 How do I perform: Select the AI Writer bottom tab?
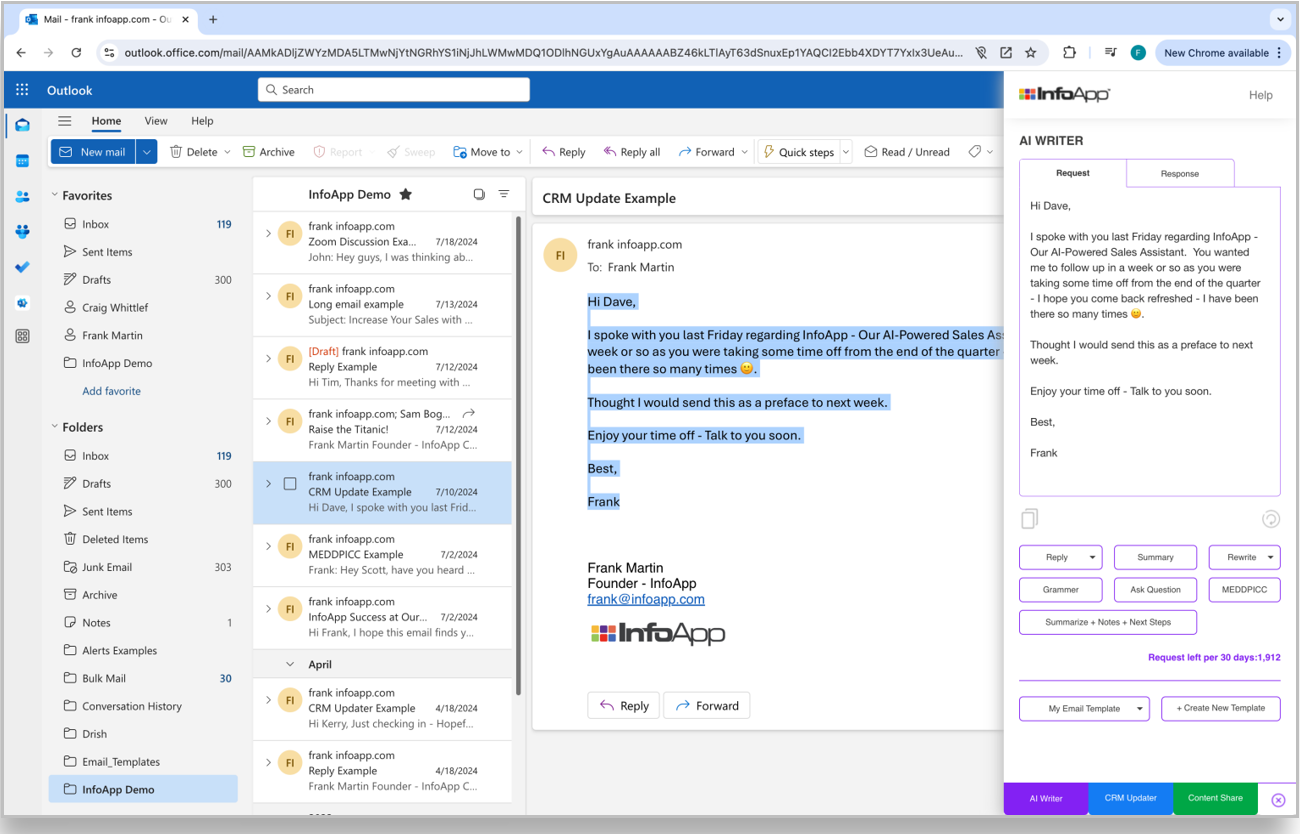click(x=1046, y=798)
